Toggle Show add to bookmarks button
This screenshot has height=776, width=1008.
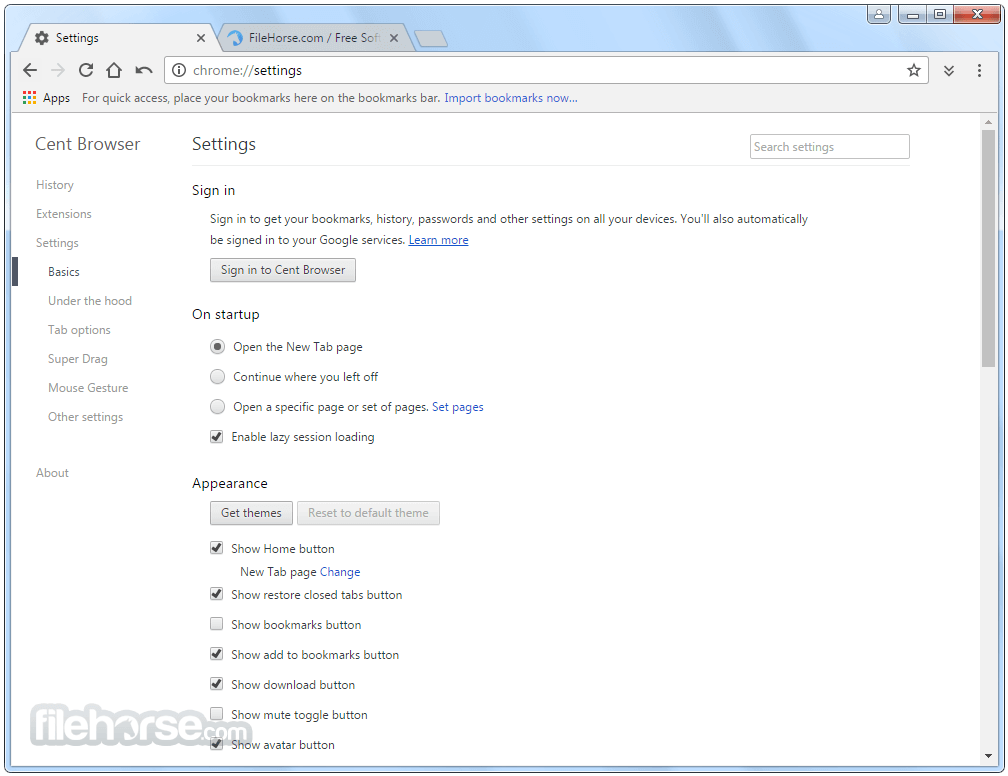[217, 654]
